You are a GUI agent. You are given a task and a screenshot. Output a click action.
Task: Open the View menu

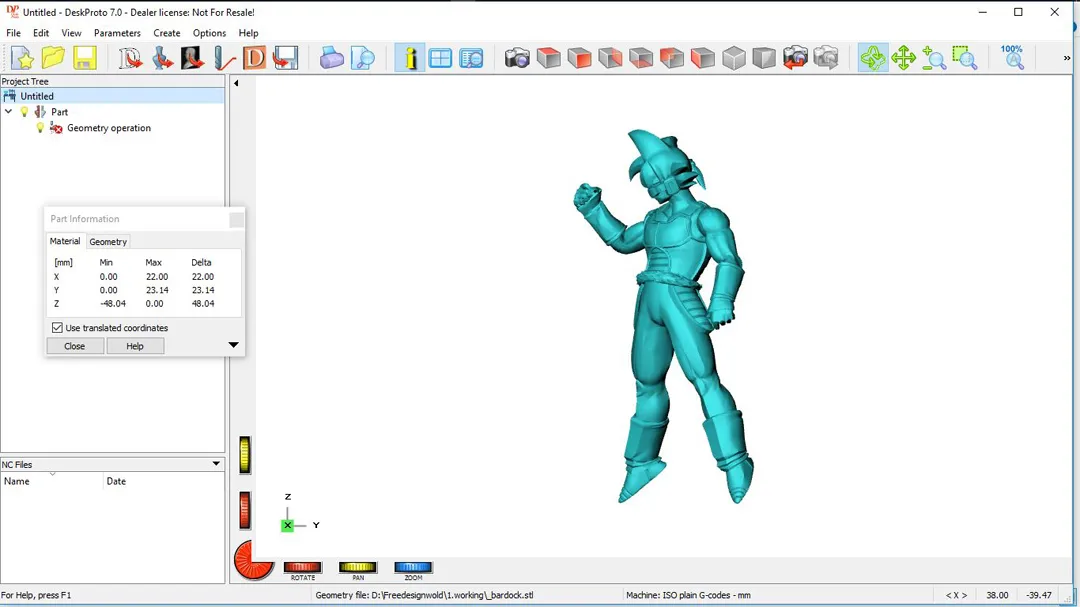(x=71, y=33)
